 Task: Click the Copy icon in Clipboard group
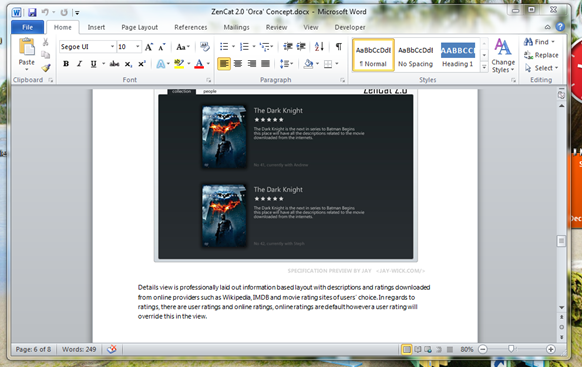pyautogui.click(x=46, y=55)
